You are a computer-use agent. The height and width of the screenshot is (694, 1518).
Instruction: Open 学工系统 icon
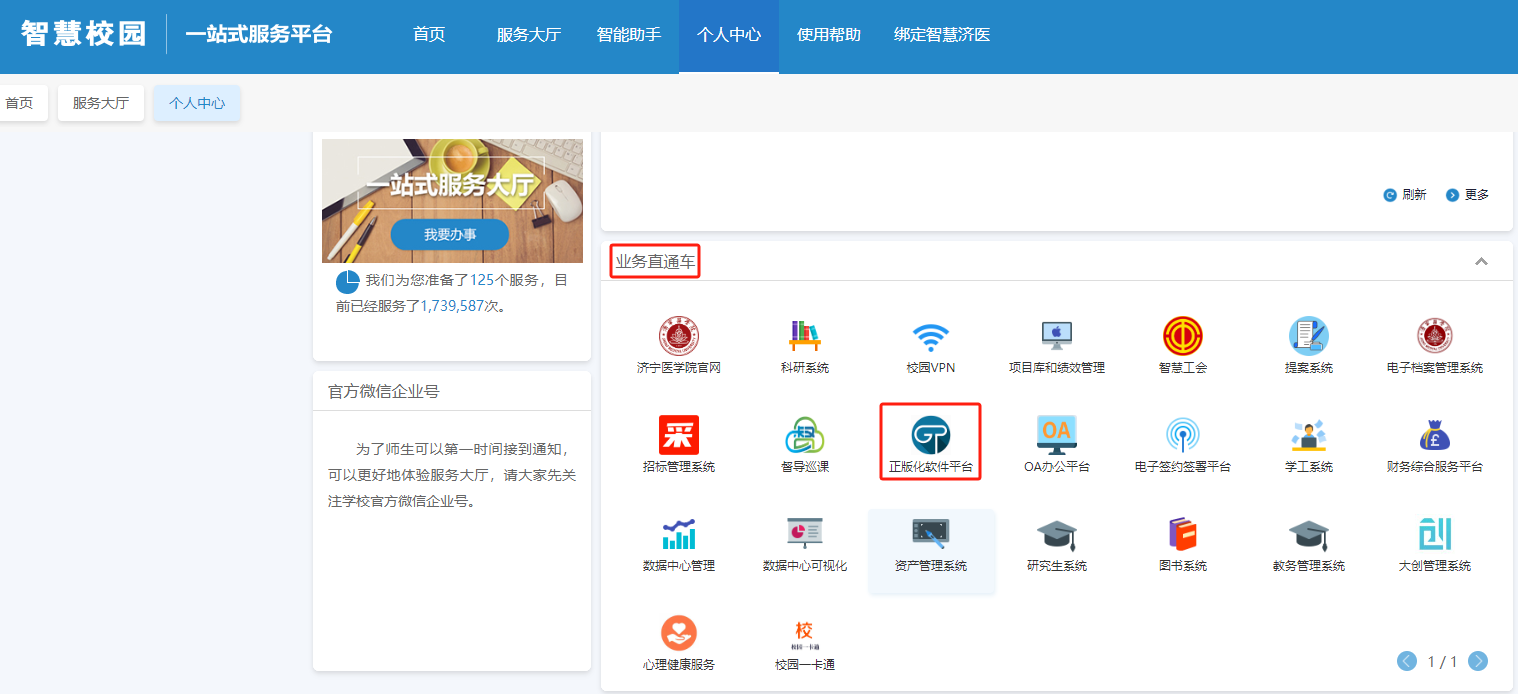[1309, 435]
